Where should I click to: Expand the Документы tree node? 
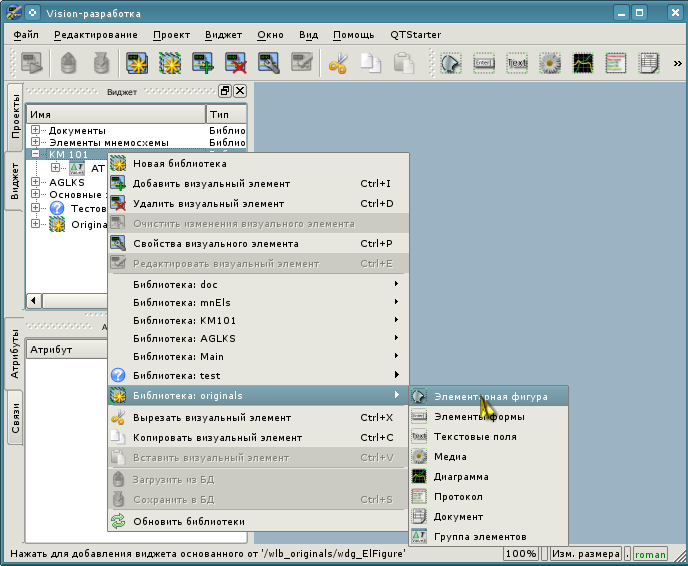coord(36,130)
